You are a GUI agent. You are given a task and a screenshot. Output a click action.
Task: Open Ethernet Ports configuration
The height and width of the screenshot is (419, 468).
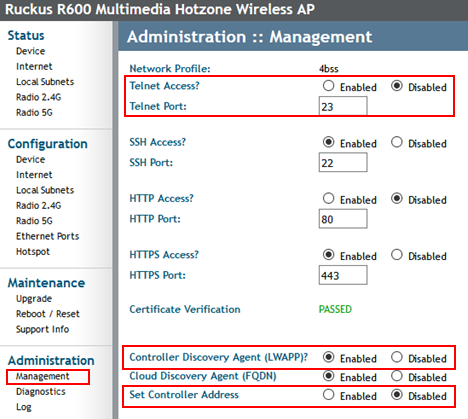click(x=48, y=236)
